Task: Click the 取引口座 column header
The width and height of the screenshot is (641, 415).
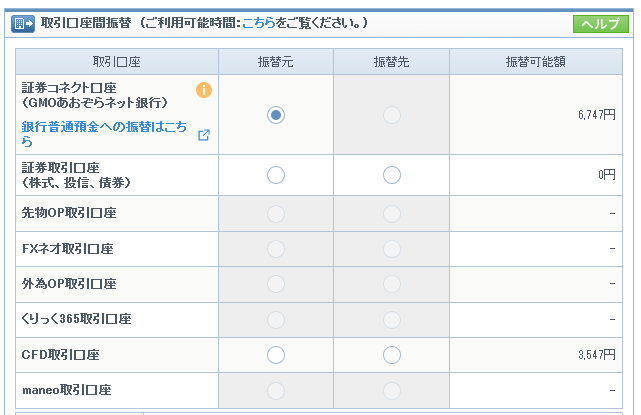Action: click(117, 62)
